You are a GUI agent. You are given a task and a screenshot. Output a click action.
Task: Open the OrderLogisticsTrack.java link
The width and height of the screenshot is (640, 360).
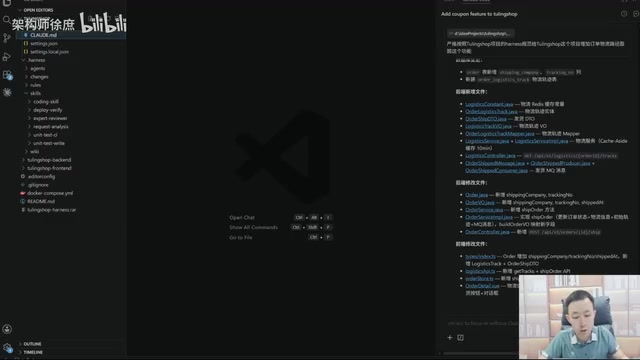pos(491,111)
